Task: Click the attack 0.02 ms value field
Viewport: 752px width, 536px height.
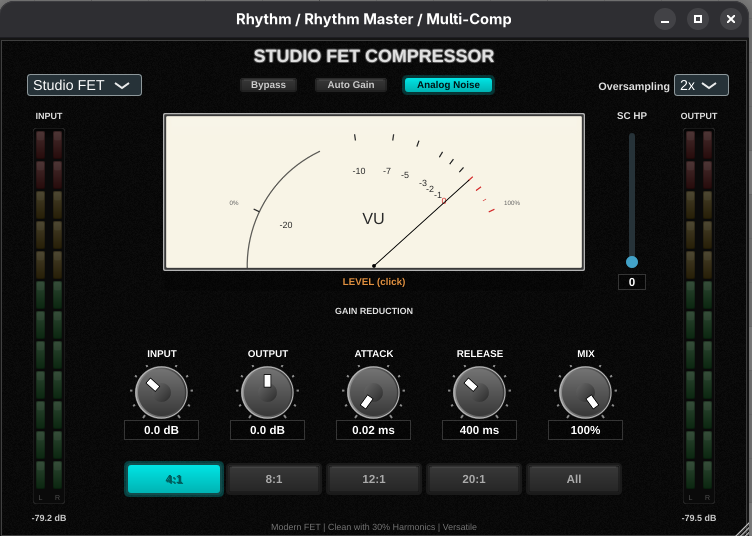Action: pyautogui.click(x=373, y=430)
